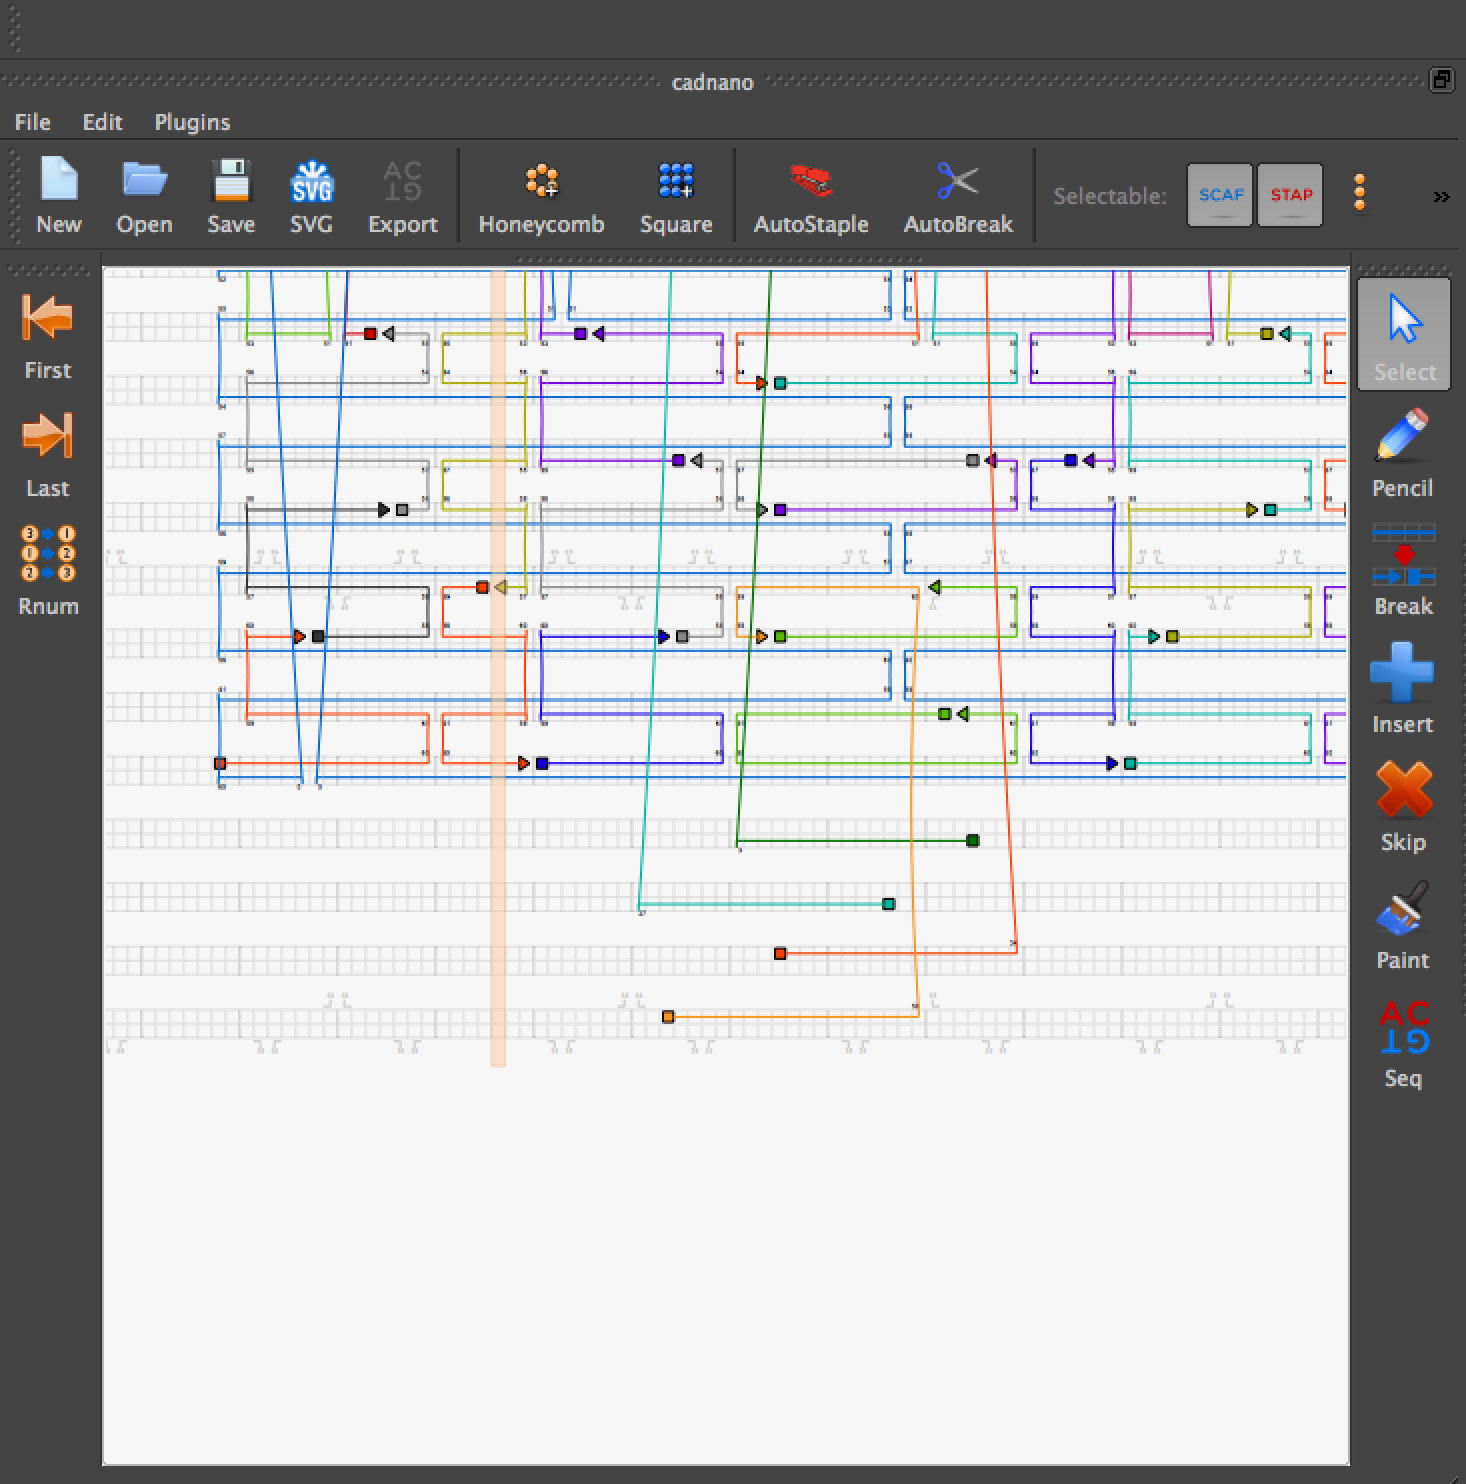
Task: Open the File menu
Action: 32,122
